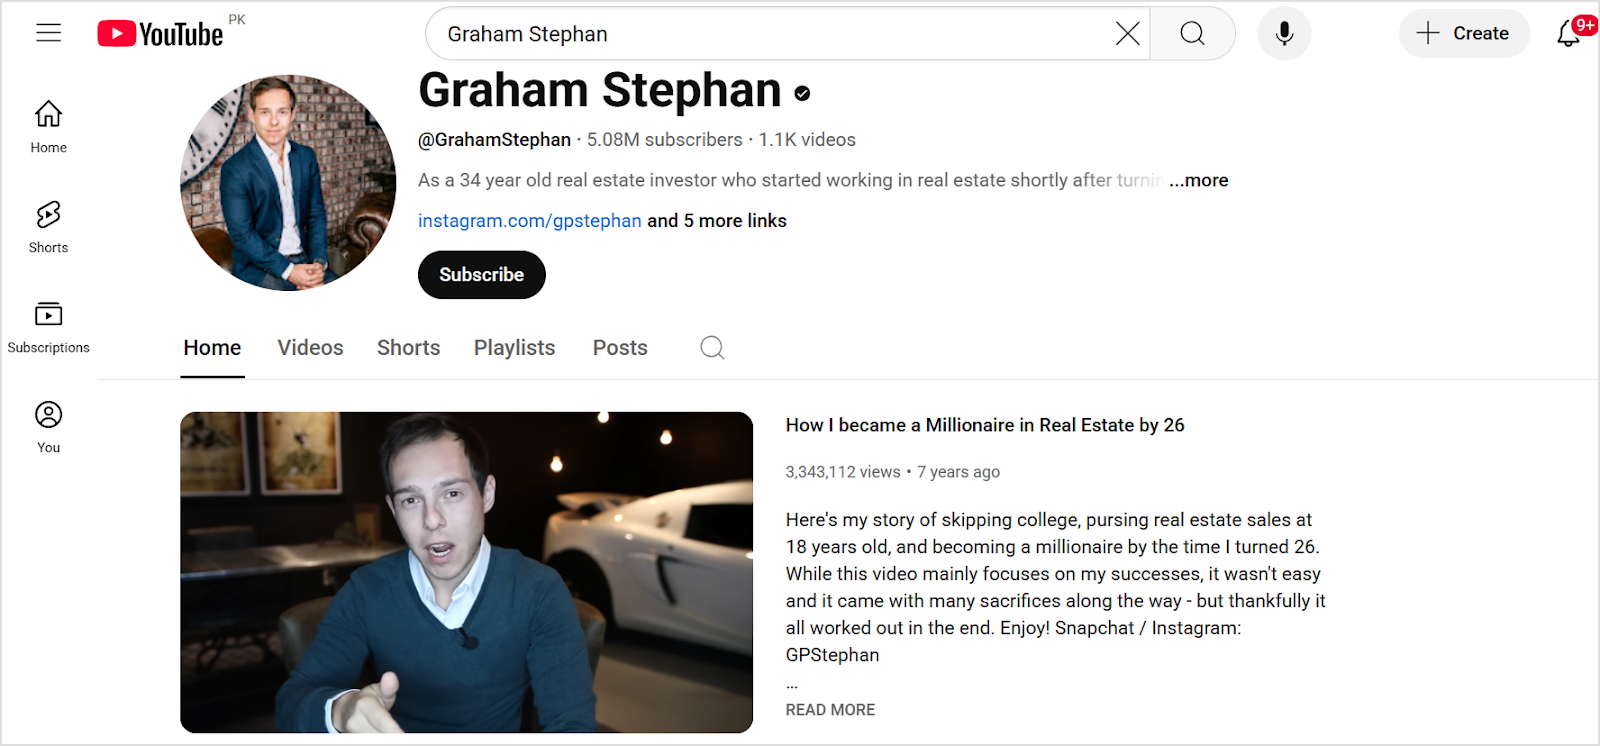Search within the channel
Image resolution: width=1600 pixels, height=746 pixels.
(x=712, y=347)
